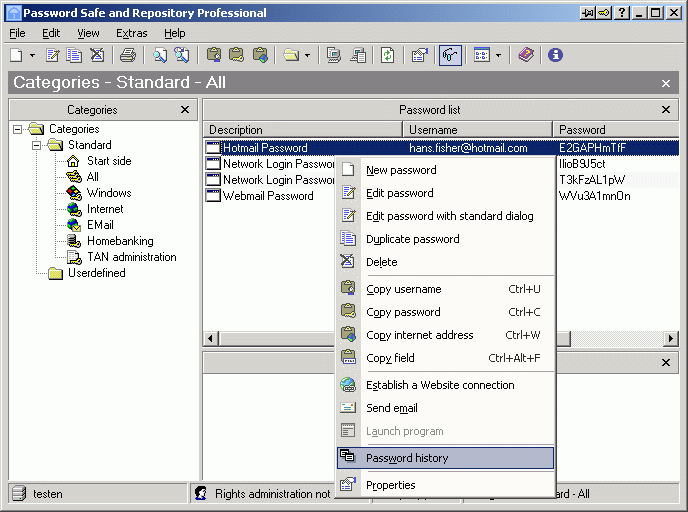688x512 pixels.
Task: Close the Categories panel
Action: pos(185,110)
